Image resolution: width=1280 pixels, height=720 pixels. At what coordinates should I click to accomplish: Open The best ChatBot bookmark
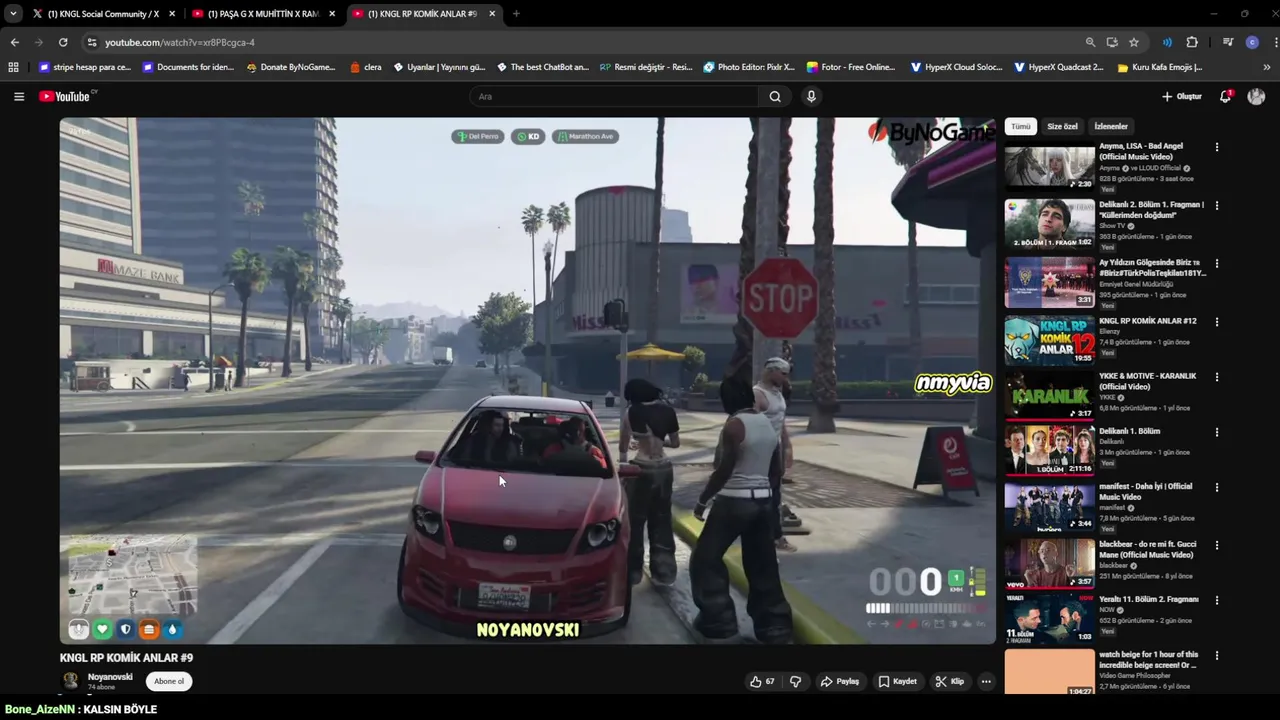point(542,67)
